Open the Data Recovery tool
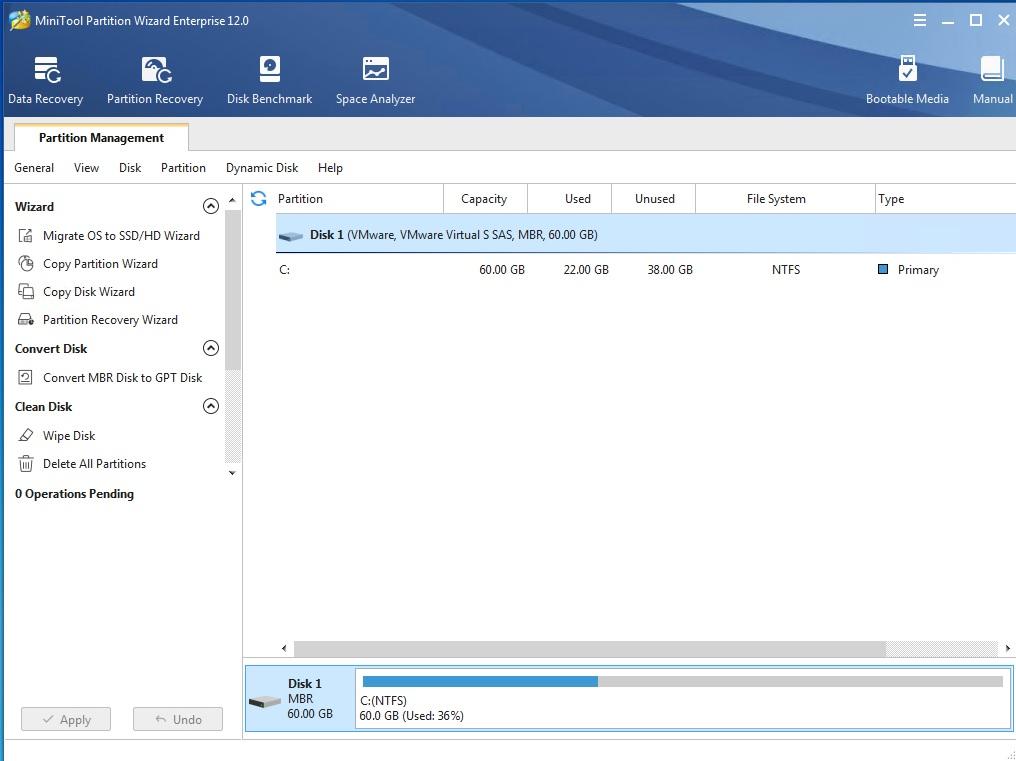Screen dimensions: 1016x761 tap(46, 80)
